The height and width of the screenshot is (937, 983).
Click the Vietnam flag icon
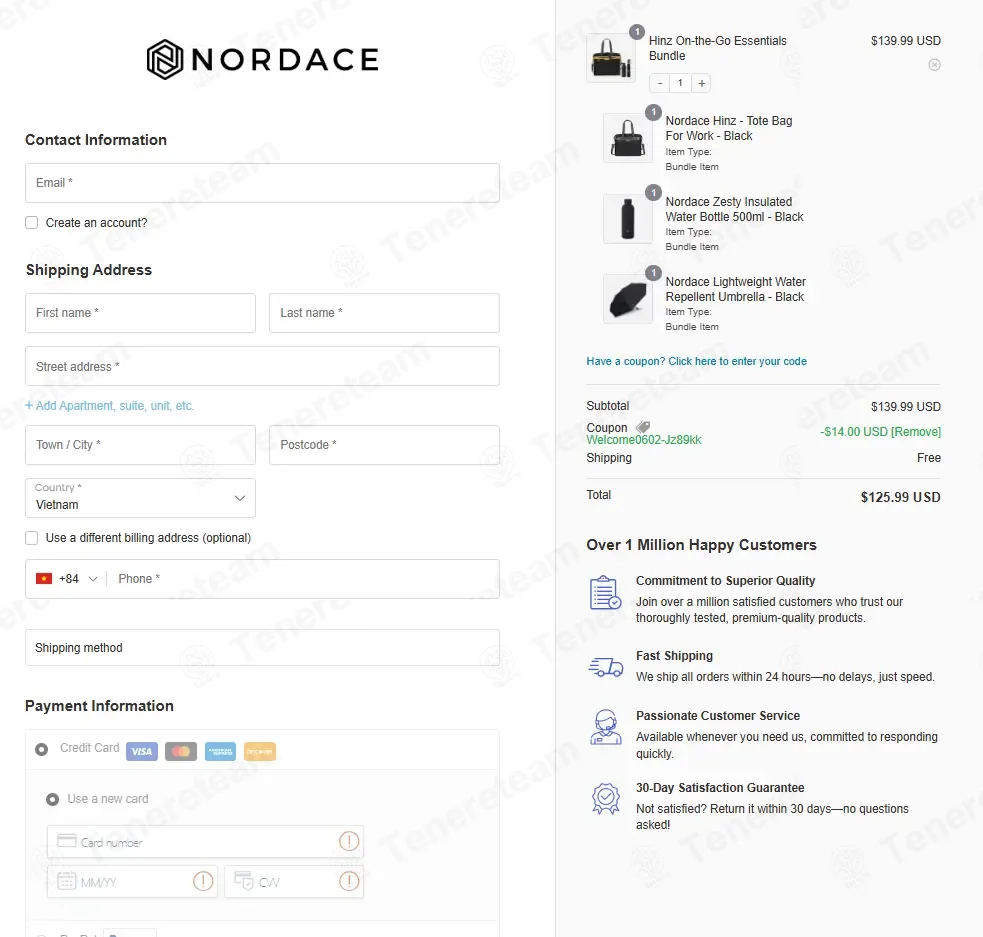click(x=44, y=578)
